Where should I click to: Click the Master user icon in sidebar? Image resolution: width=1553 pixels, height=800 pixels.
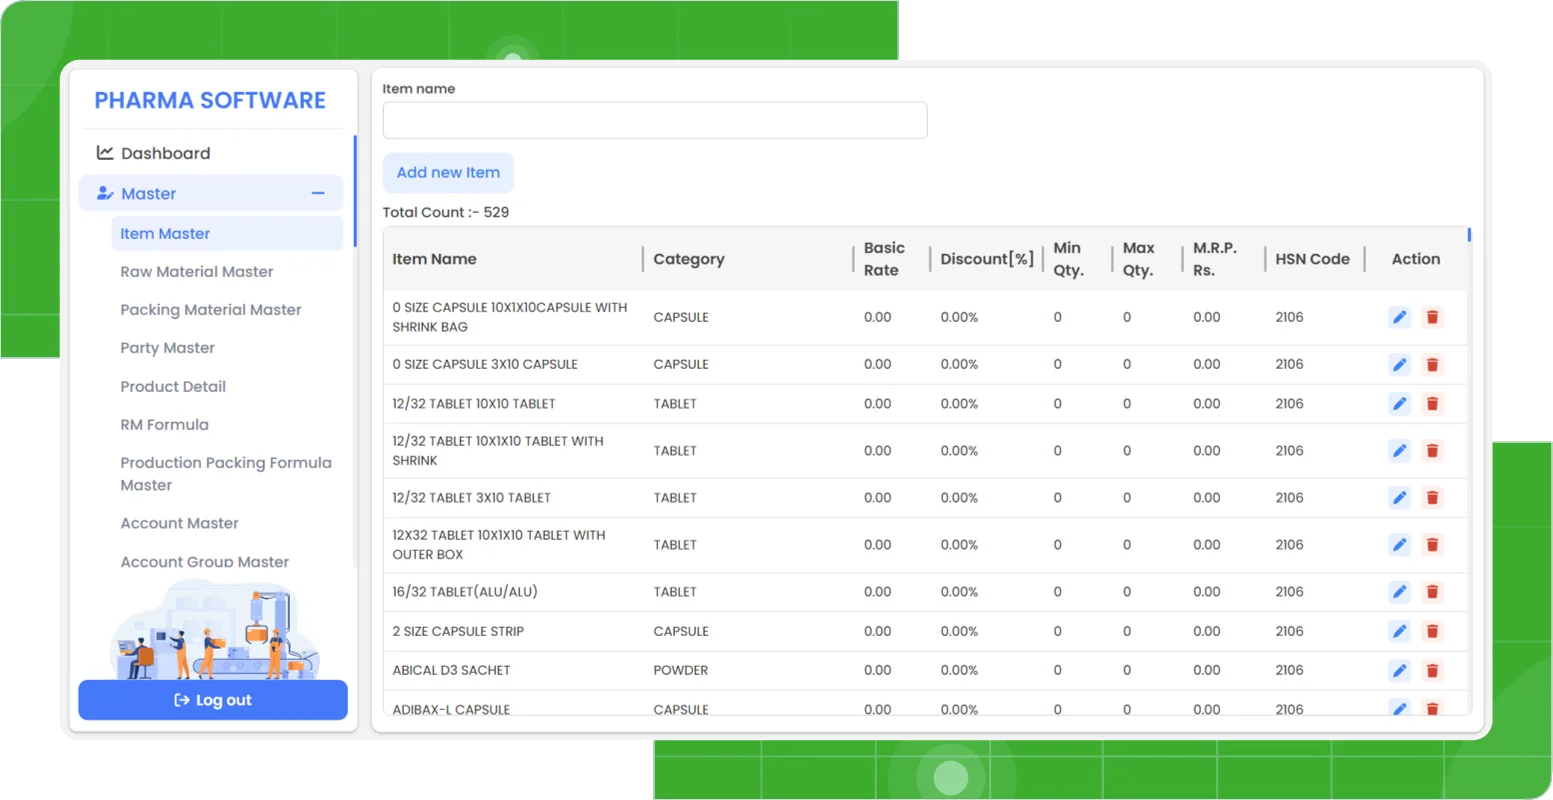click(105, 193)
